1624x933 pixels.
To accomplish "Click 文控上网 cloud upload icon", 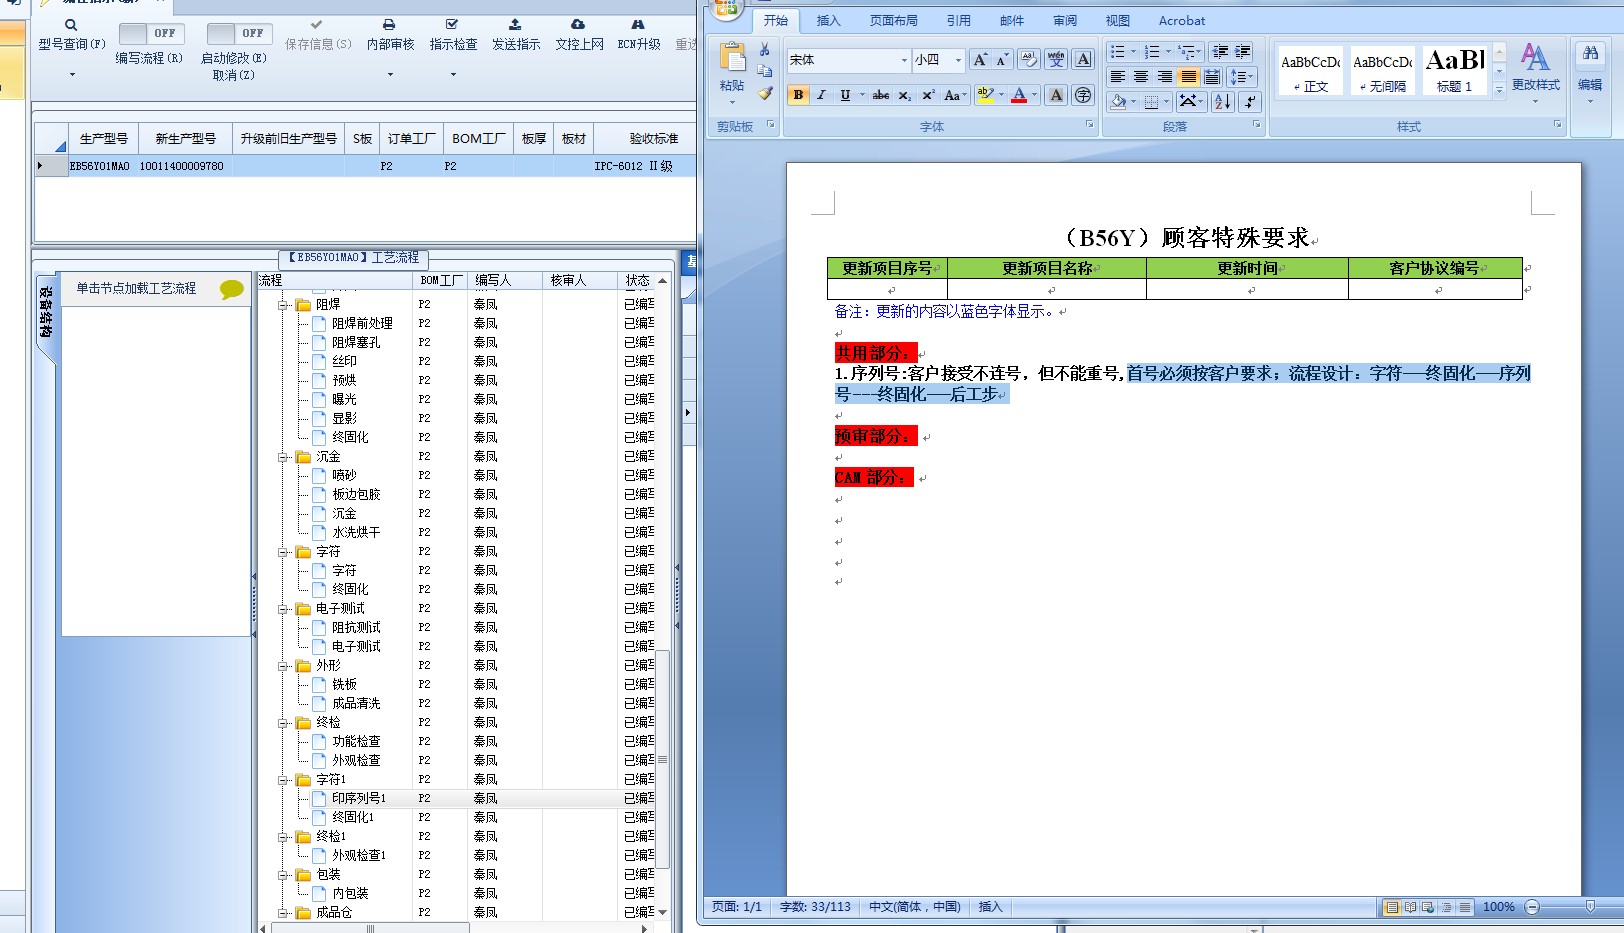I will pos(578,24).
